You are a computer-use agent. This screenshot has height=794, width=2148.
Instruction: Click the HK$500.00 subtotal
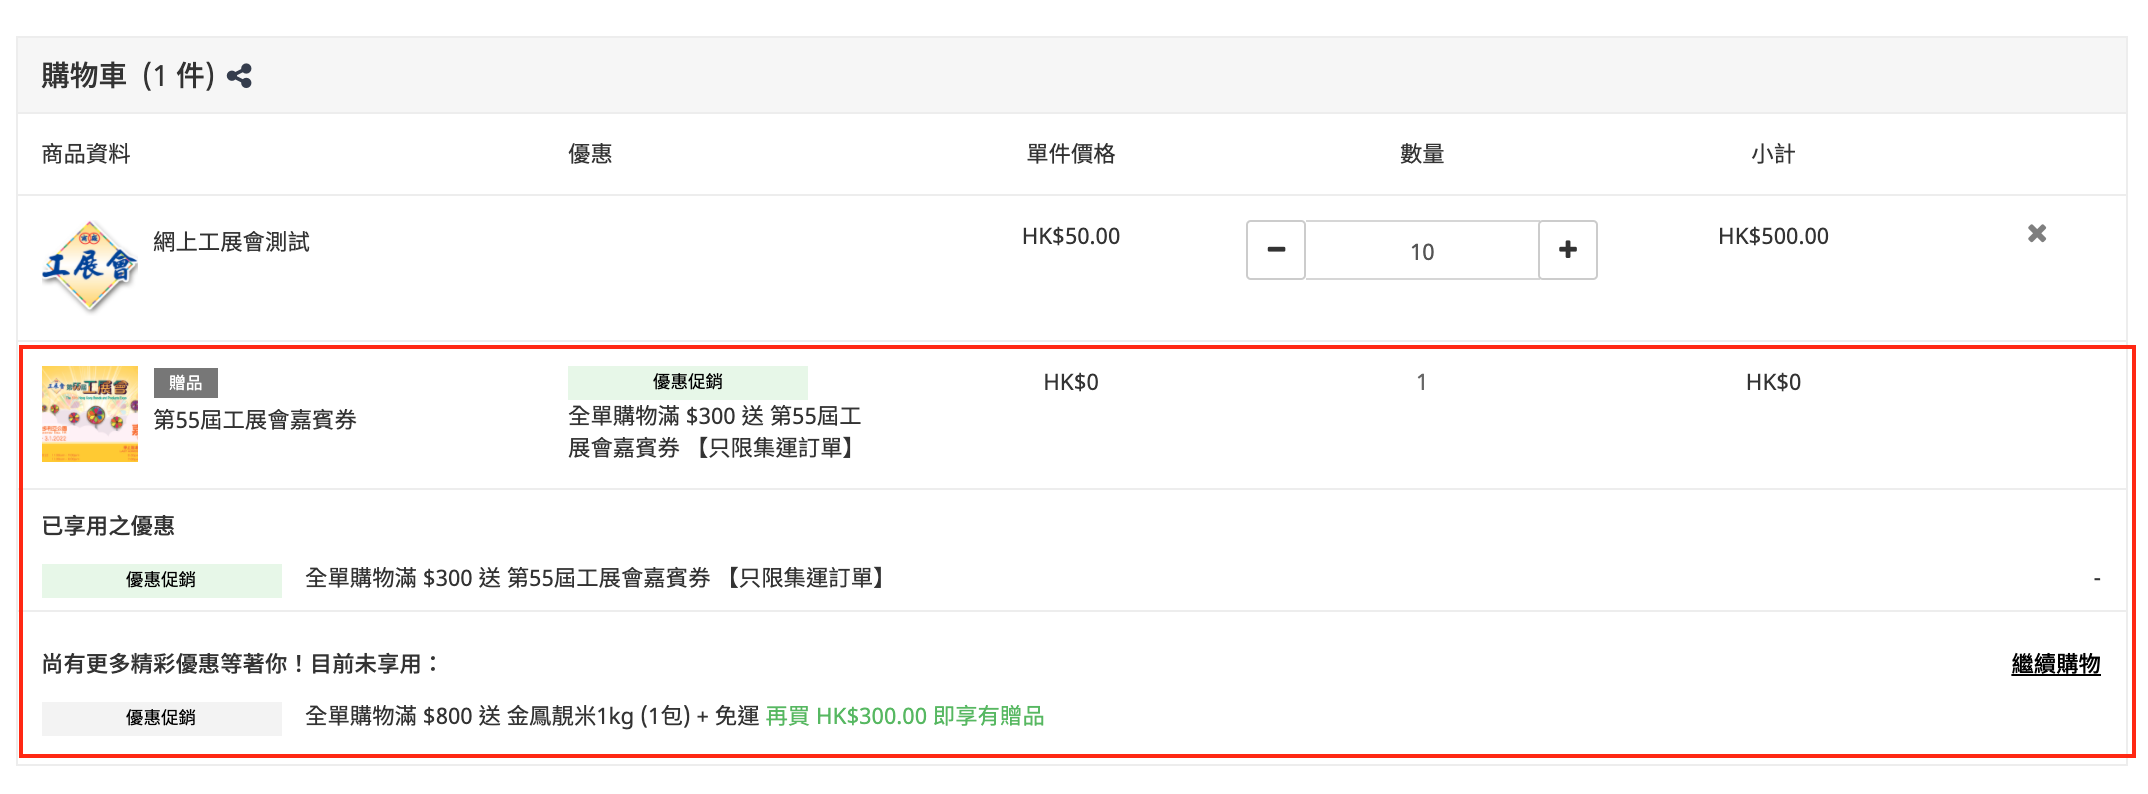tap(1773, 237)
